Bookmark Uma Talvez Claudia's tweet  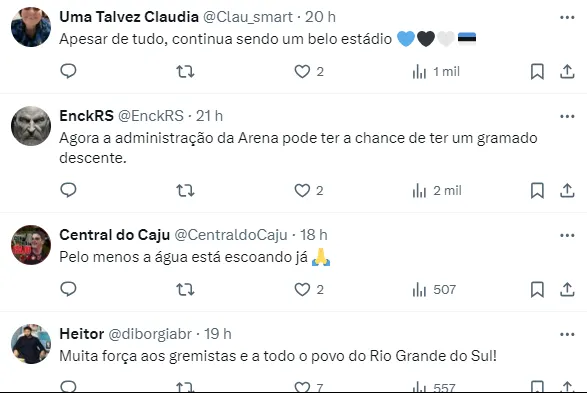coord(537,71)
